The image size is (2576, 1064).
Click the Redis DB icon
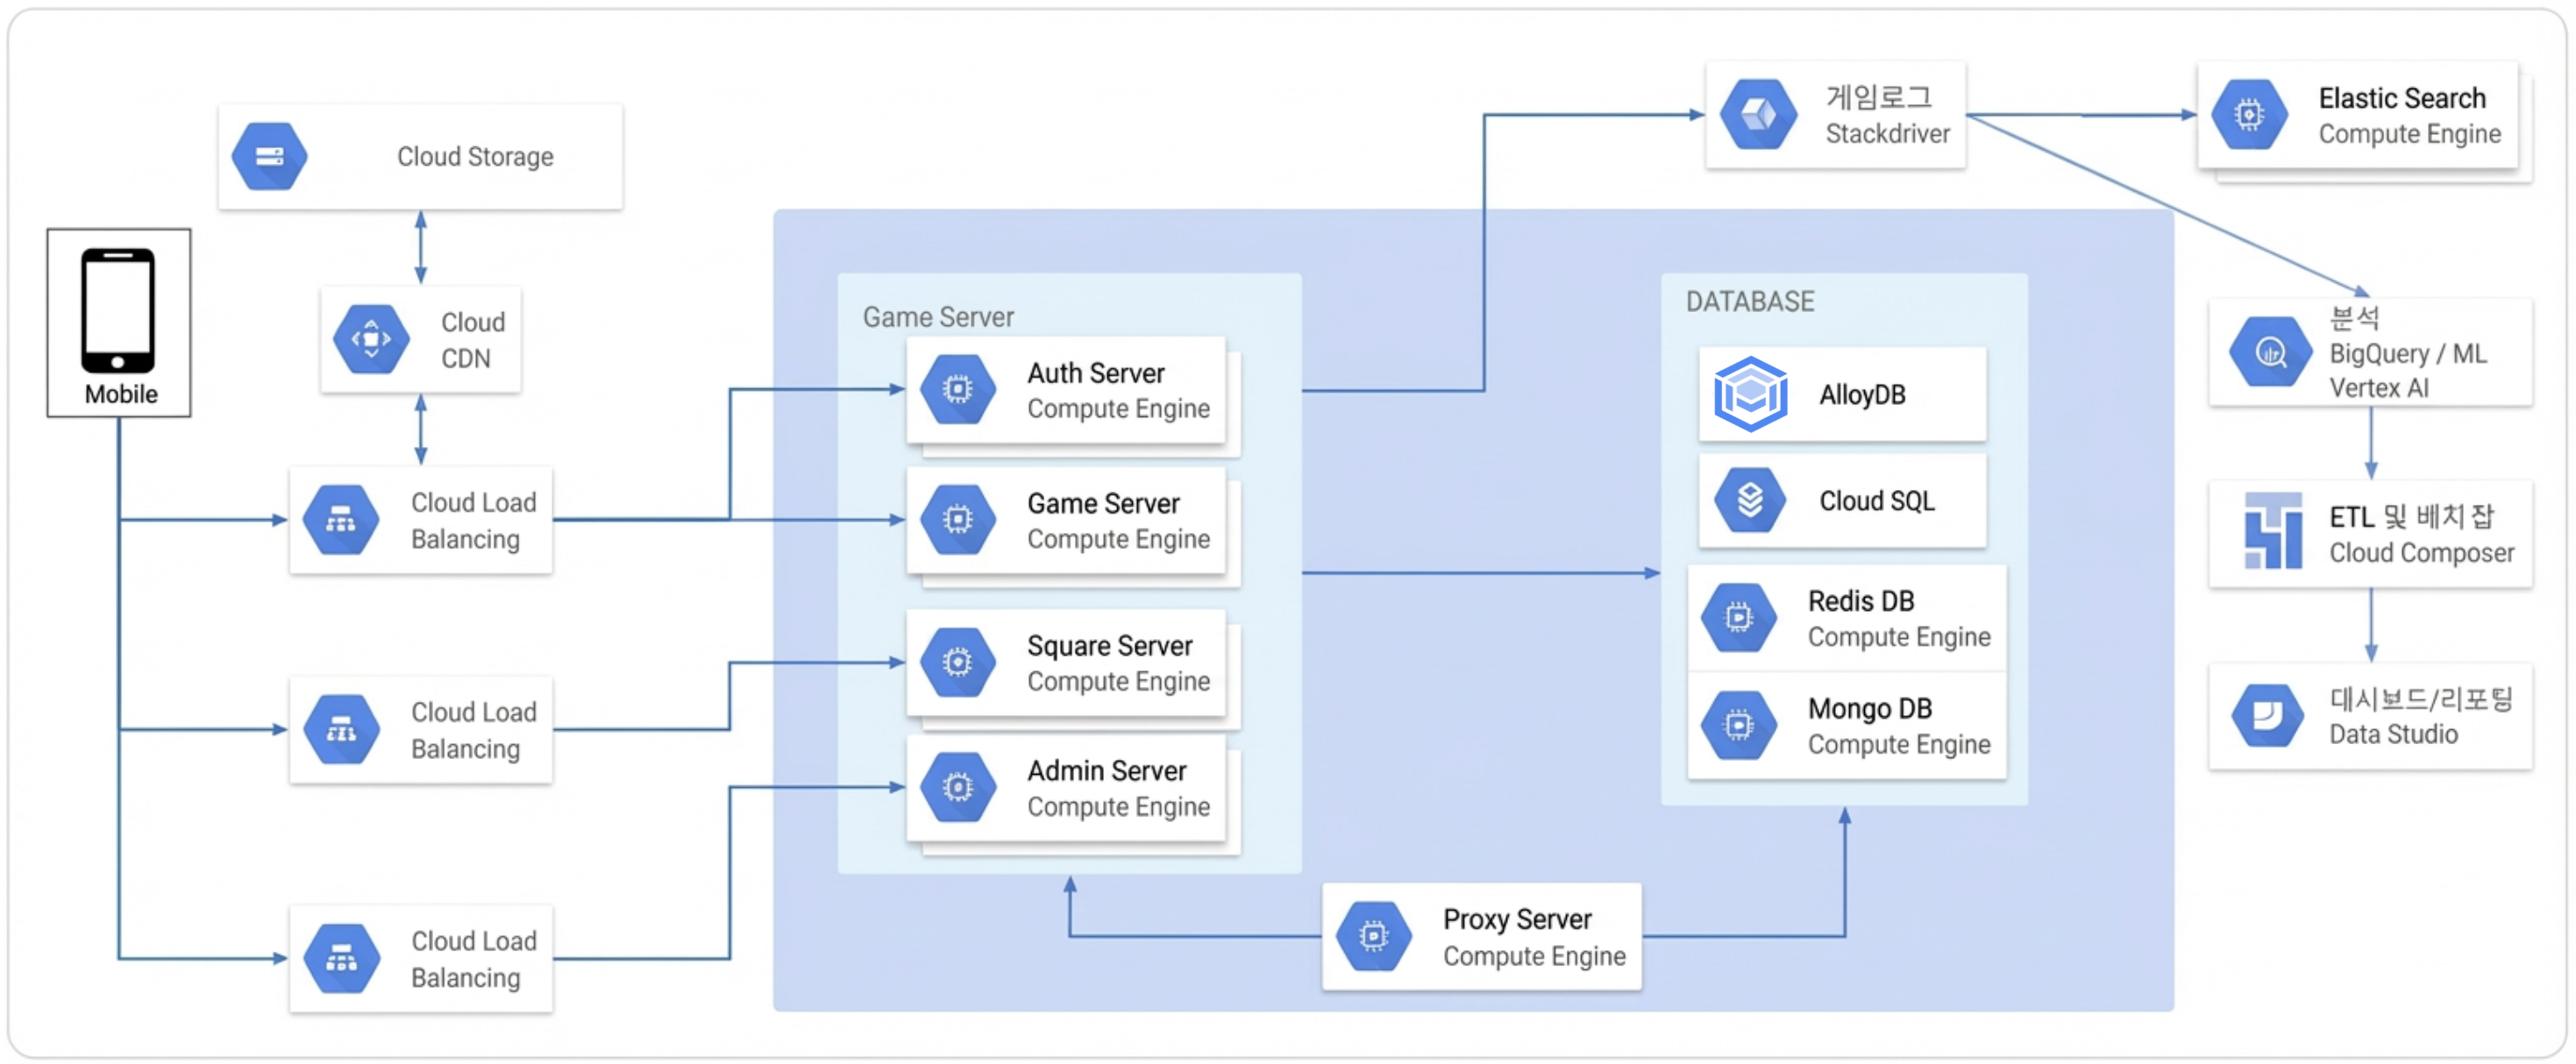point(1739,618)
